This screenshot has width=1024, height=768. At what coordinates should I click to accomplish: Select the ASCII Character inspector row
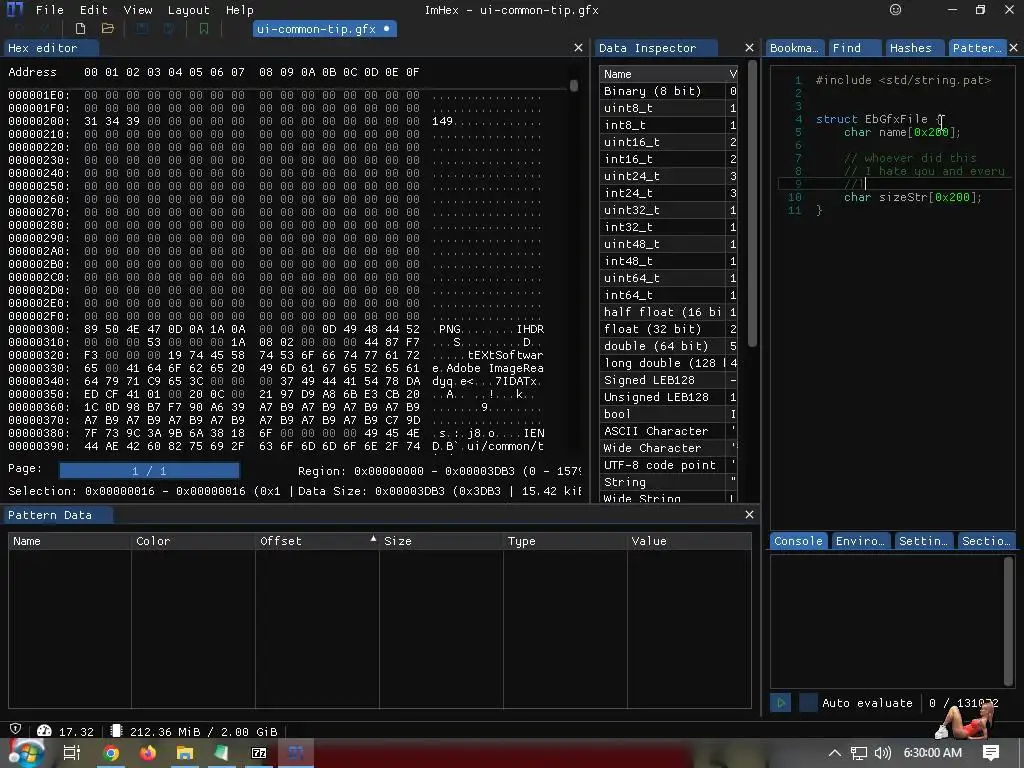(668, 430)
